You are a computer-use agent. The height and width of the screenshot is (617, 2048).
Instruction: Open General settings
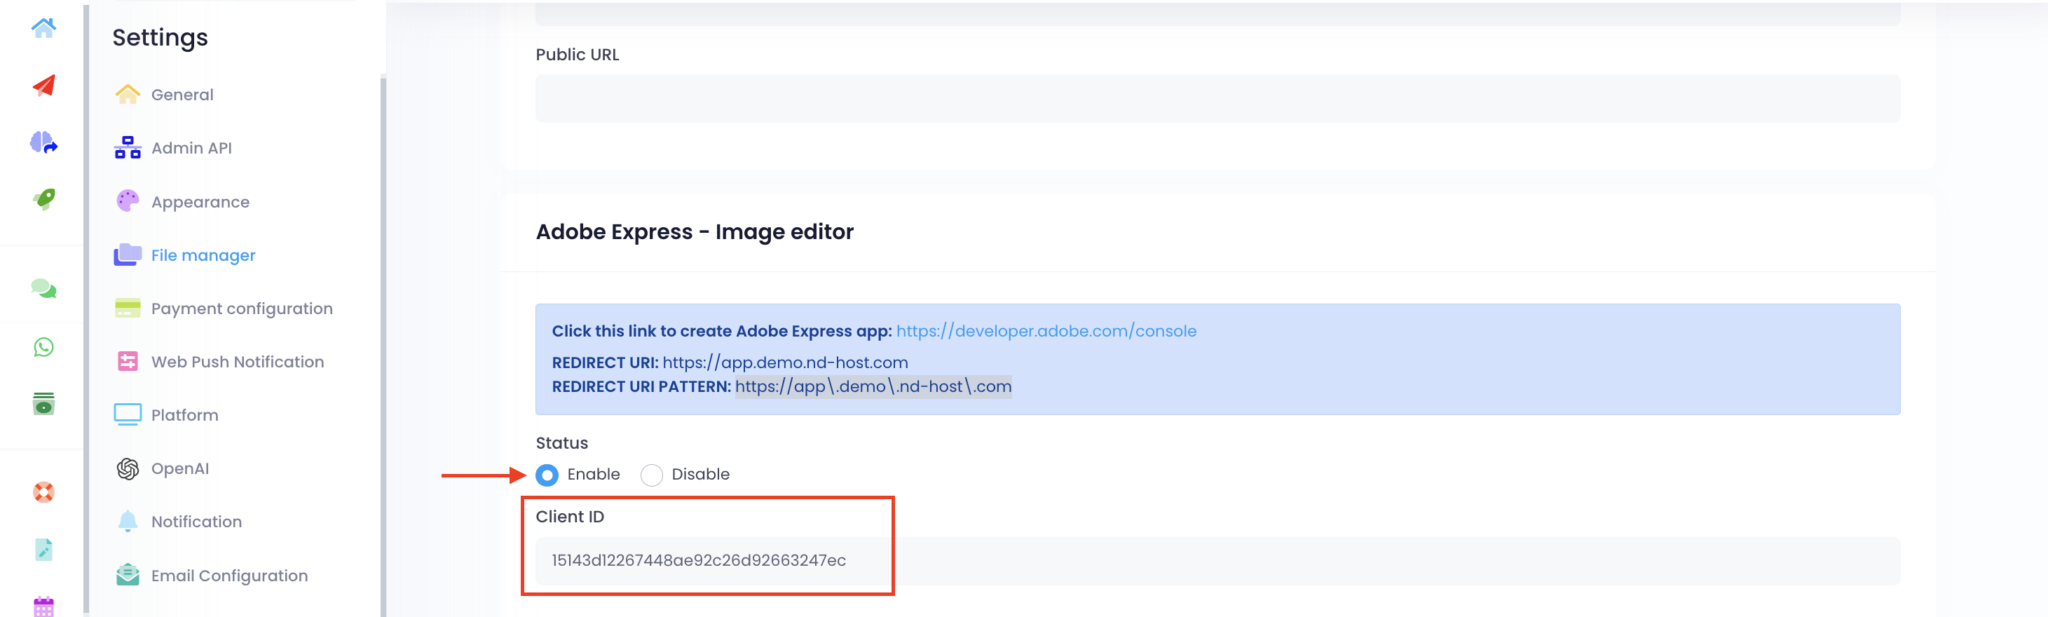tap(182, 95)
